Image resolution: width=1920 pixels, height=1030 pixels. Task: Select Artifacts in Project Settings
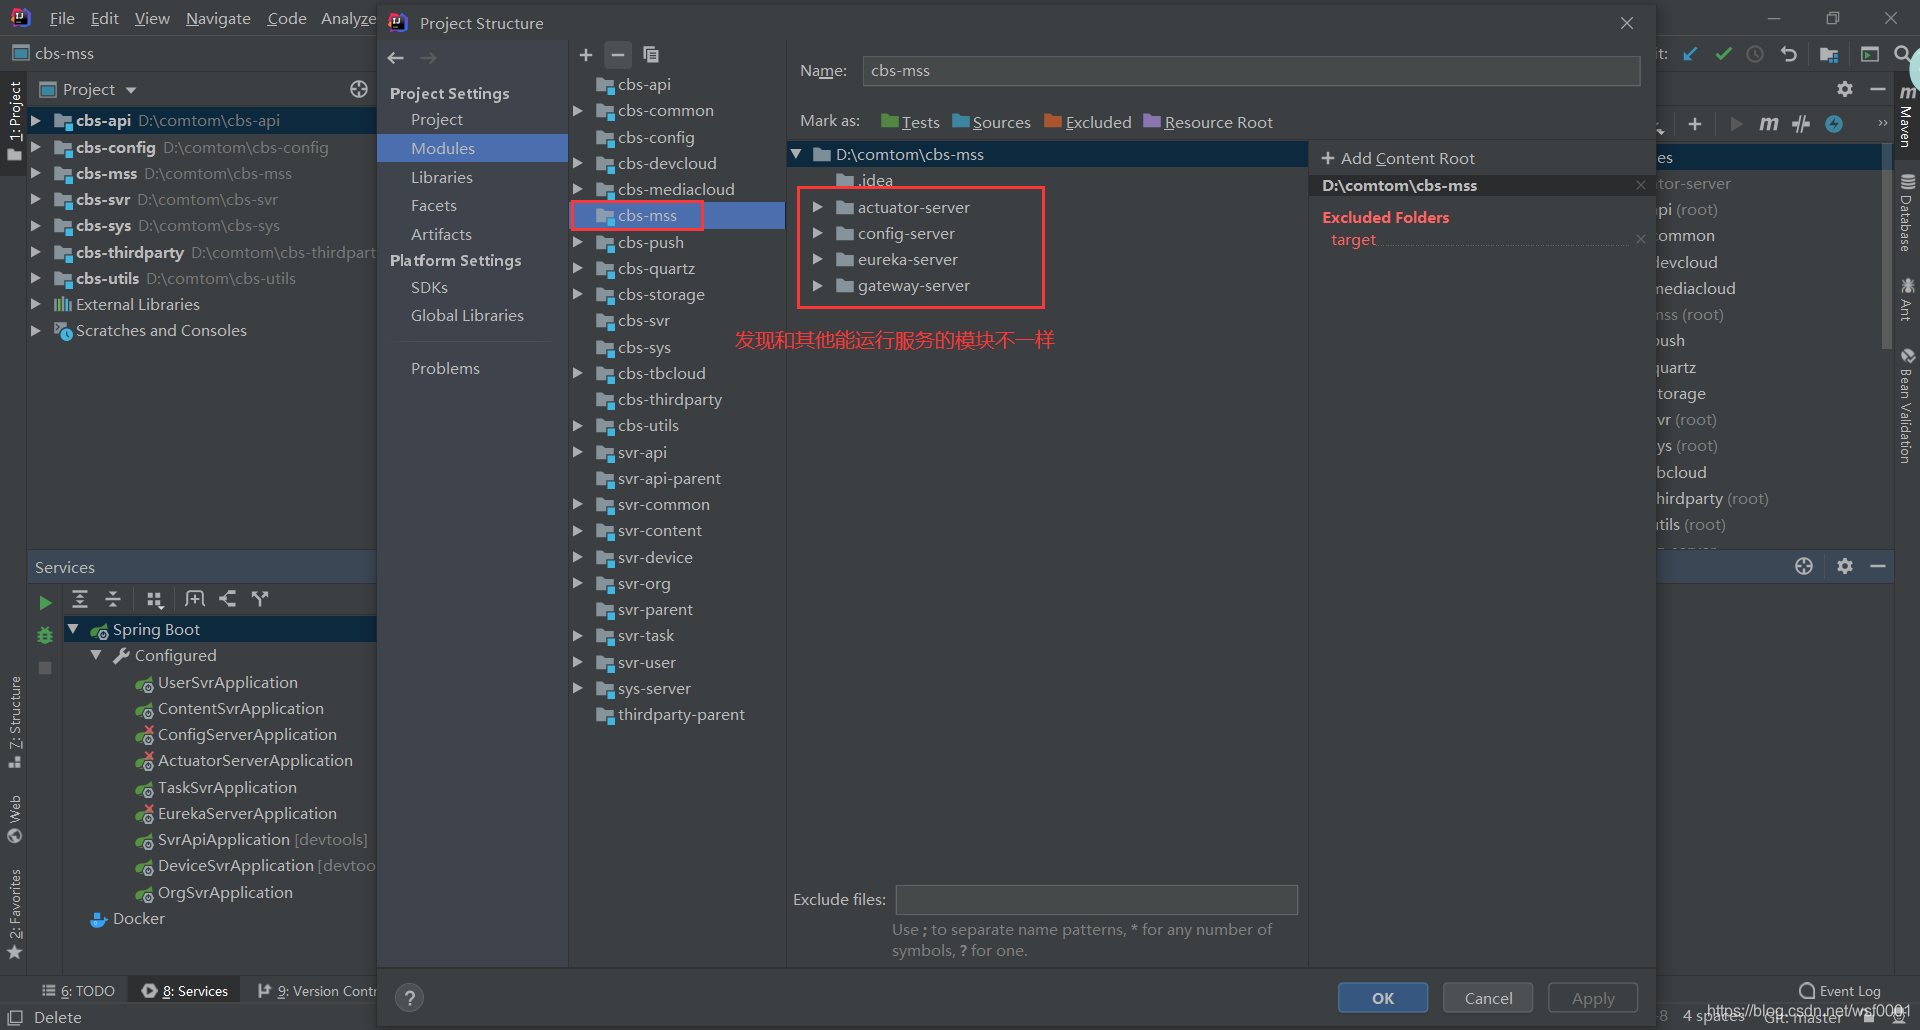tap(441, 234)
